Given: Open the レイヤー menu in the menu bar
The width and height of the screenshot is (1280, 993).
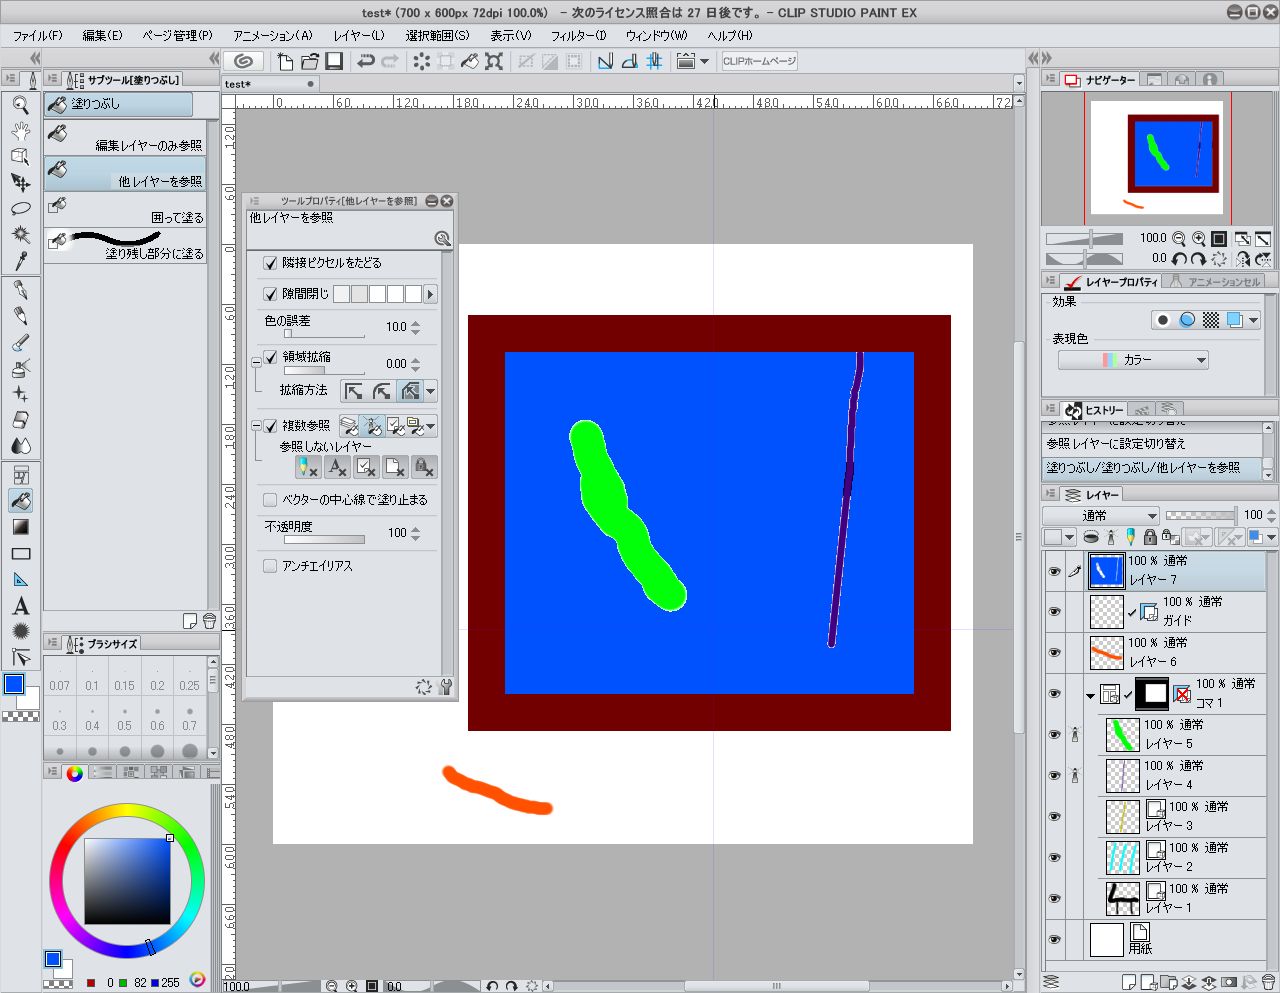Looking at the screenshot, I should (x=359, y=35).
